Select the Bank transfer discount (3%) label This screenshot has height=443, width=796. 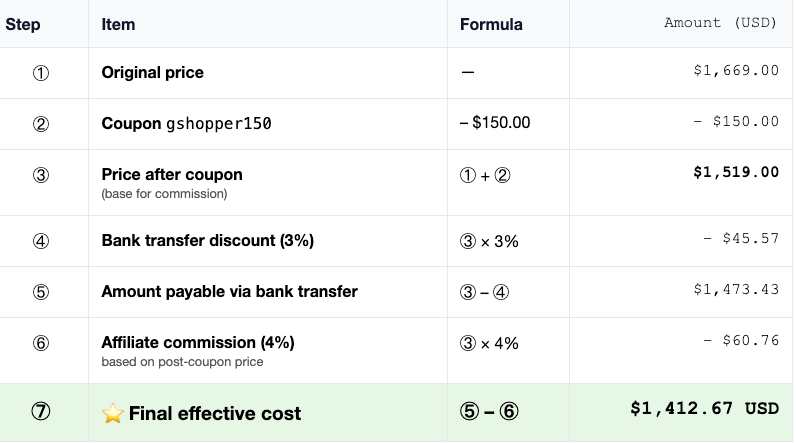(208, 241)
